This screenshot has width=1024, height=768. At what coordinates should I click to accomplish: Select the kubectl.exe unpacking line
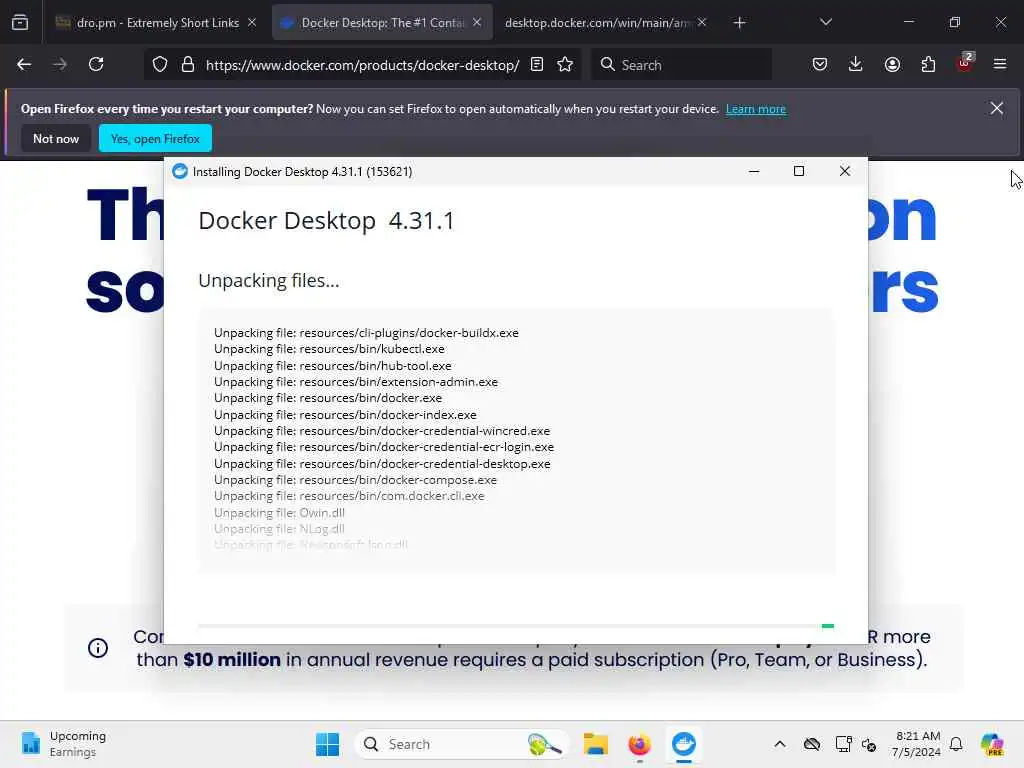pyautogui.click(x=329, y=349)
